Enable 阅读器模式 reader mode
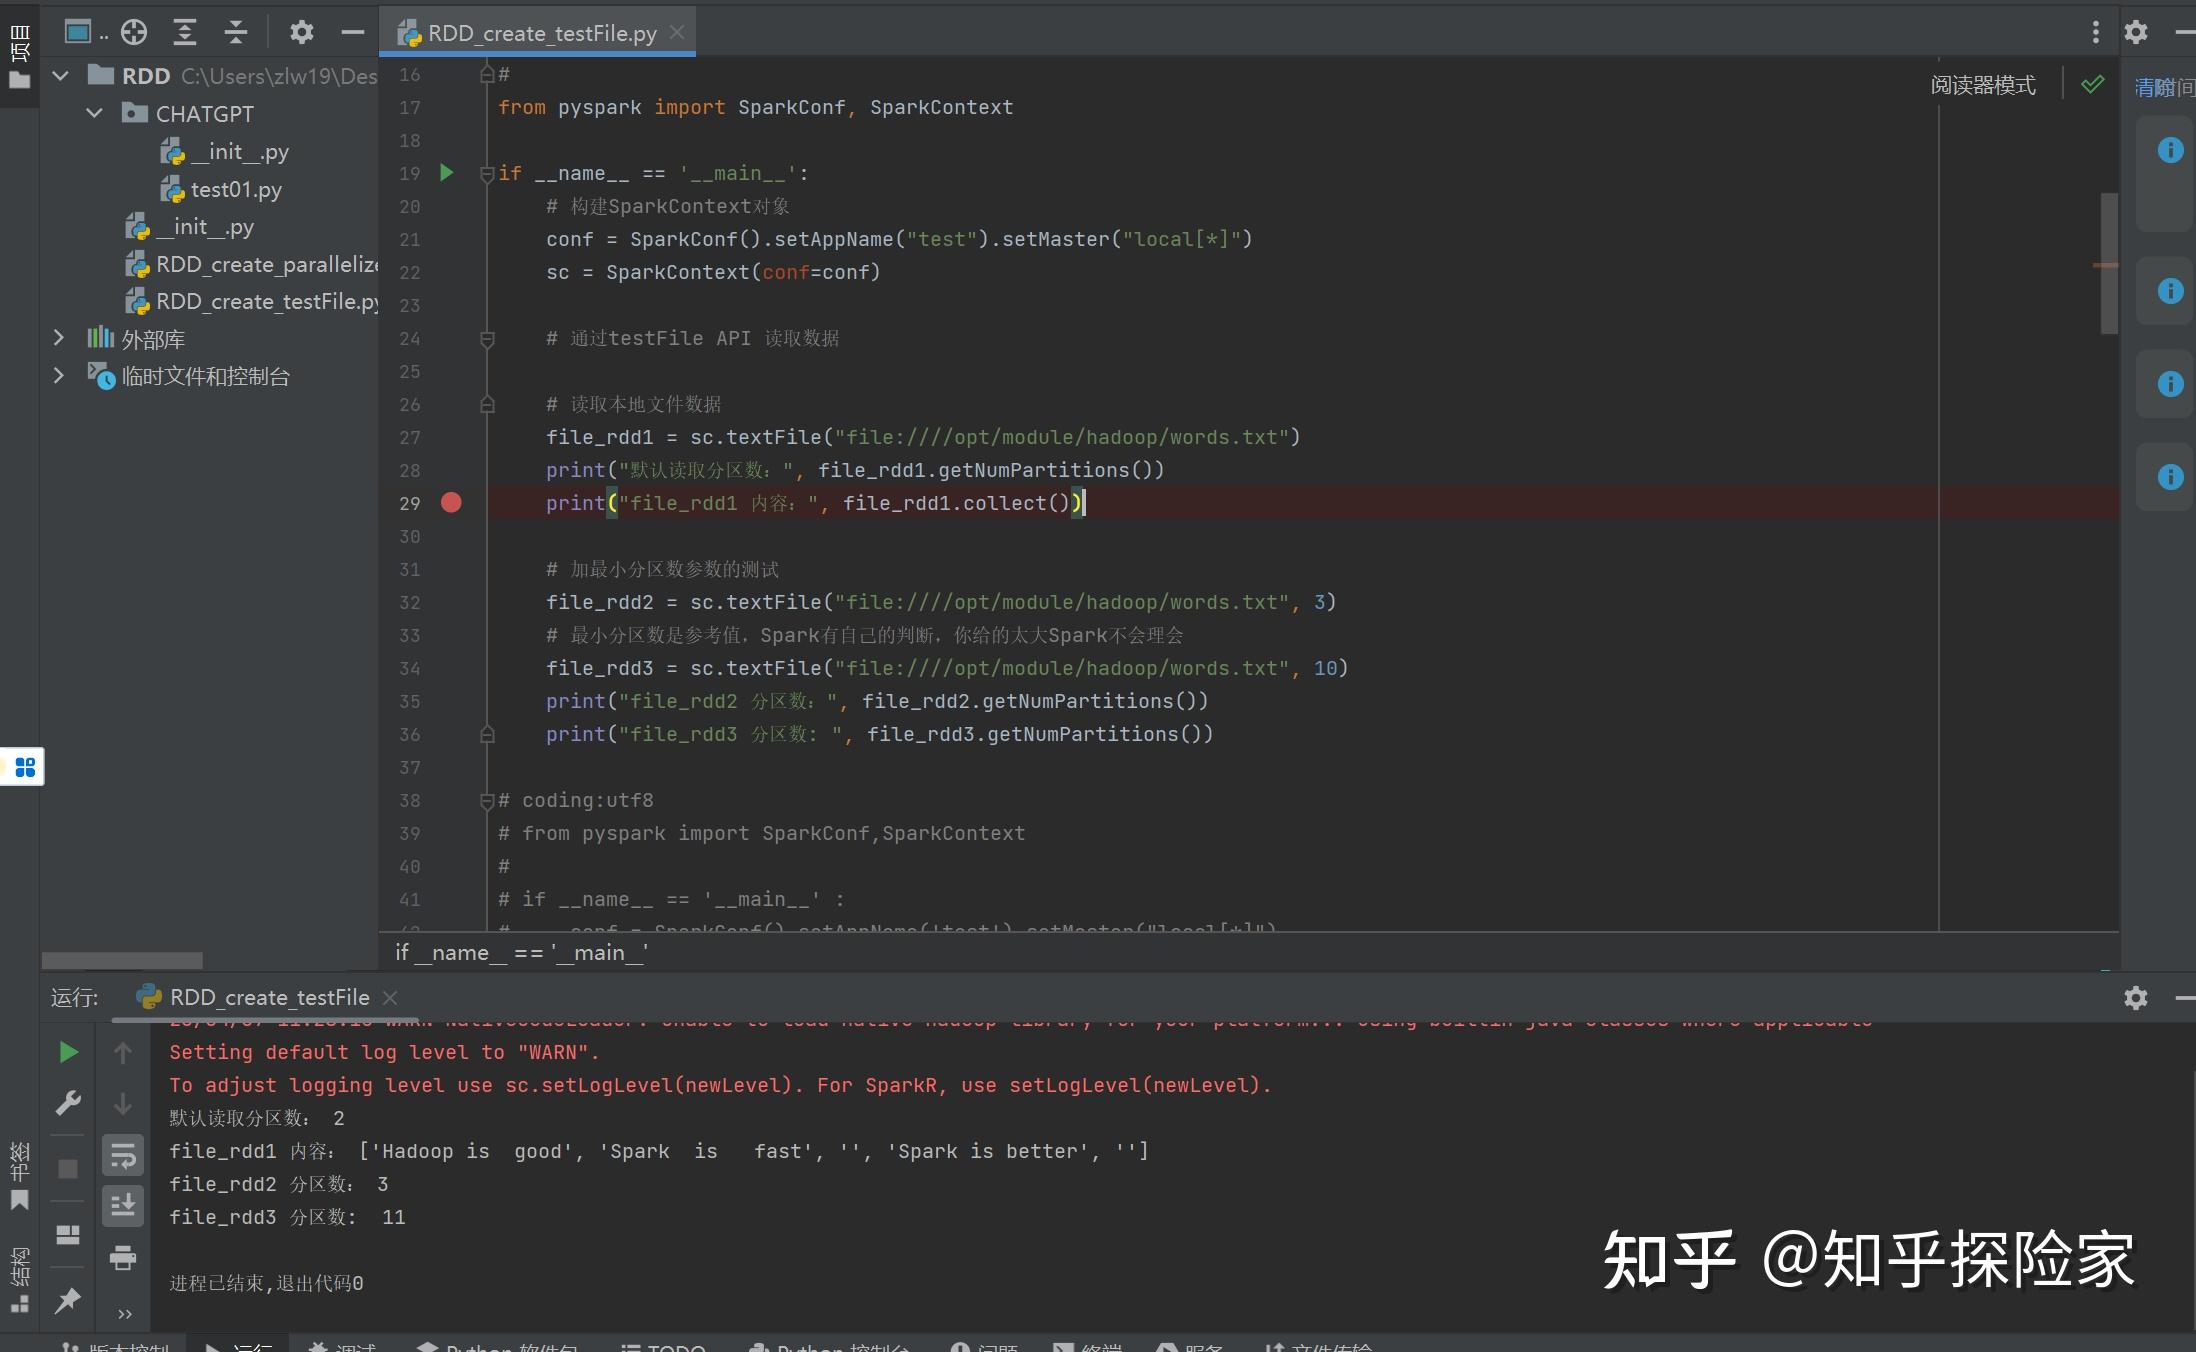2196x1352 pixels. [1982, 84]
